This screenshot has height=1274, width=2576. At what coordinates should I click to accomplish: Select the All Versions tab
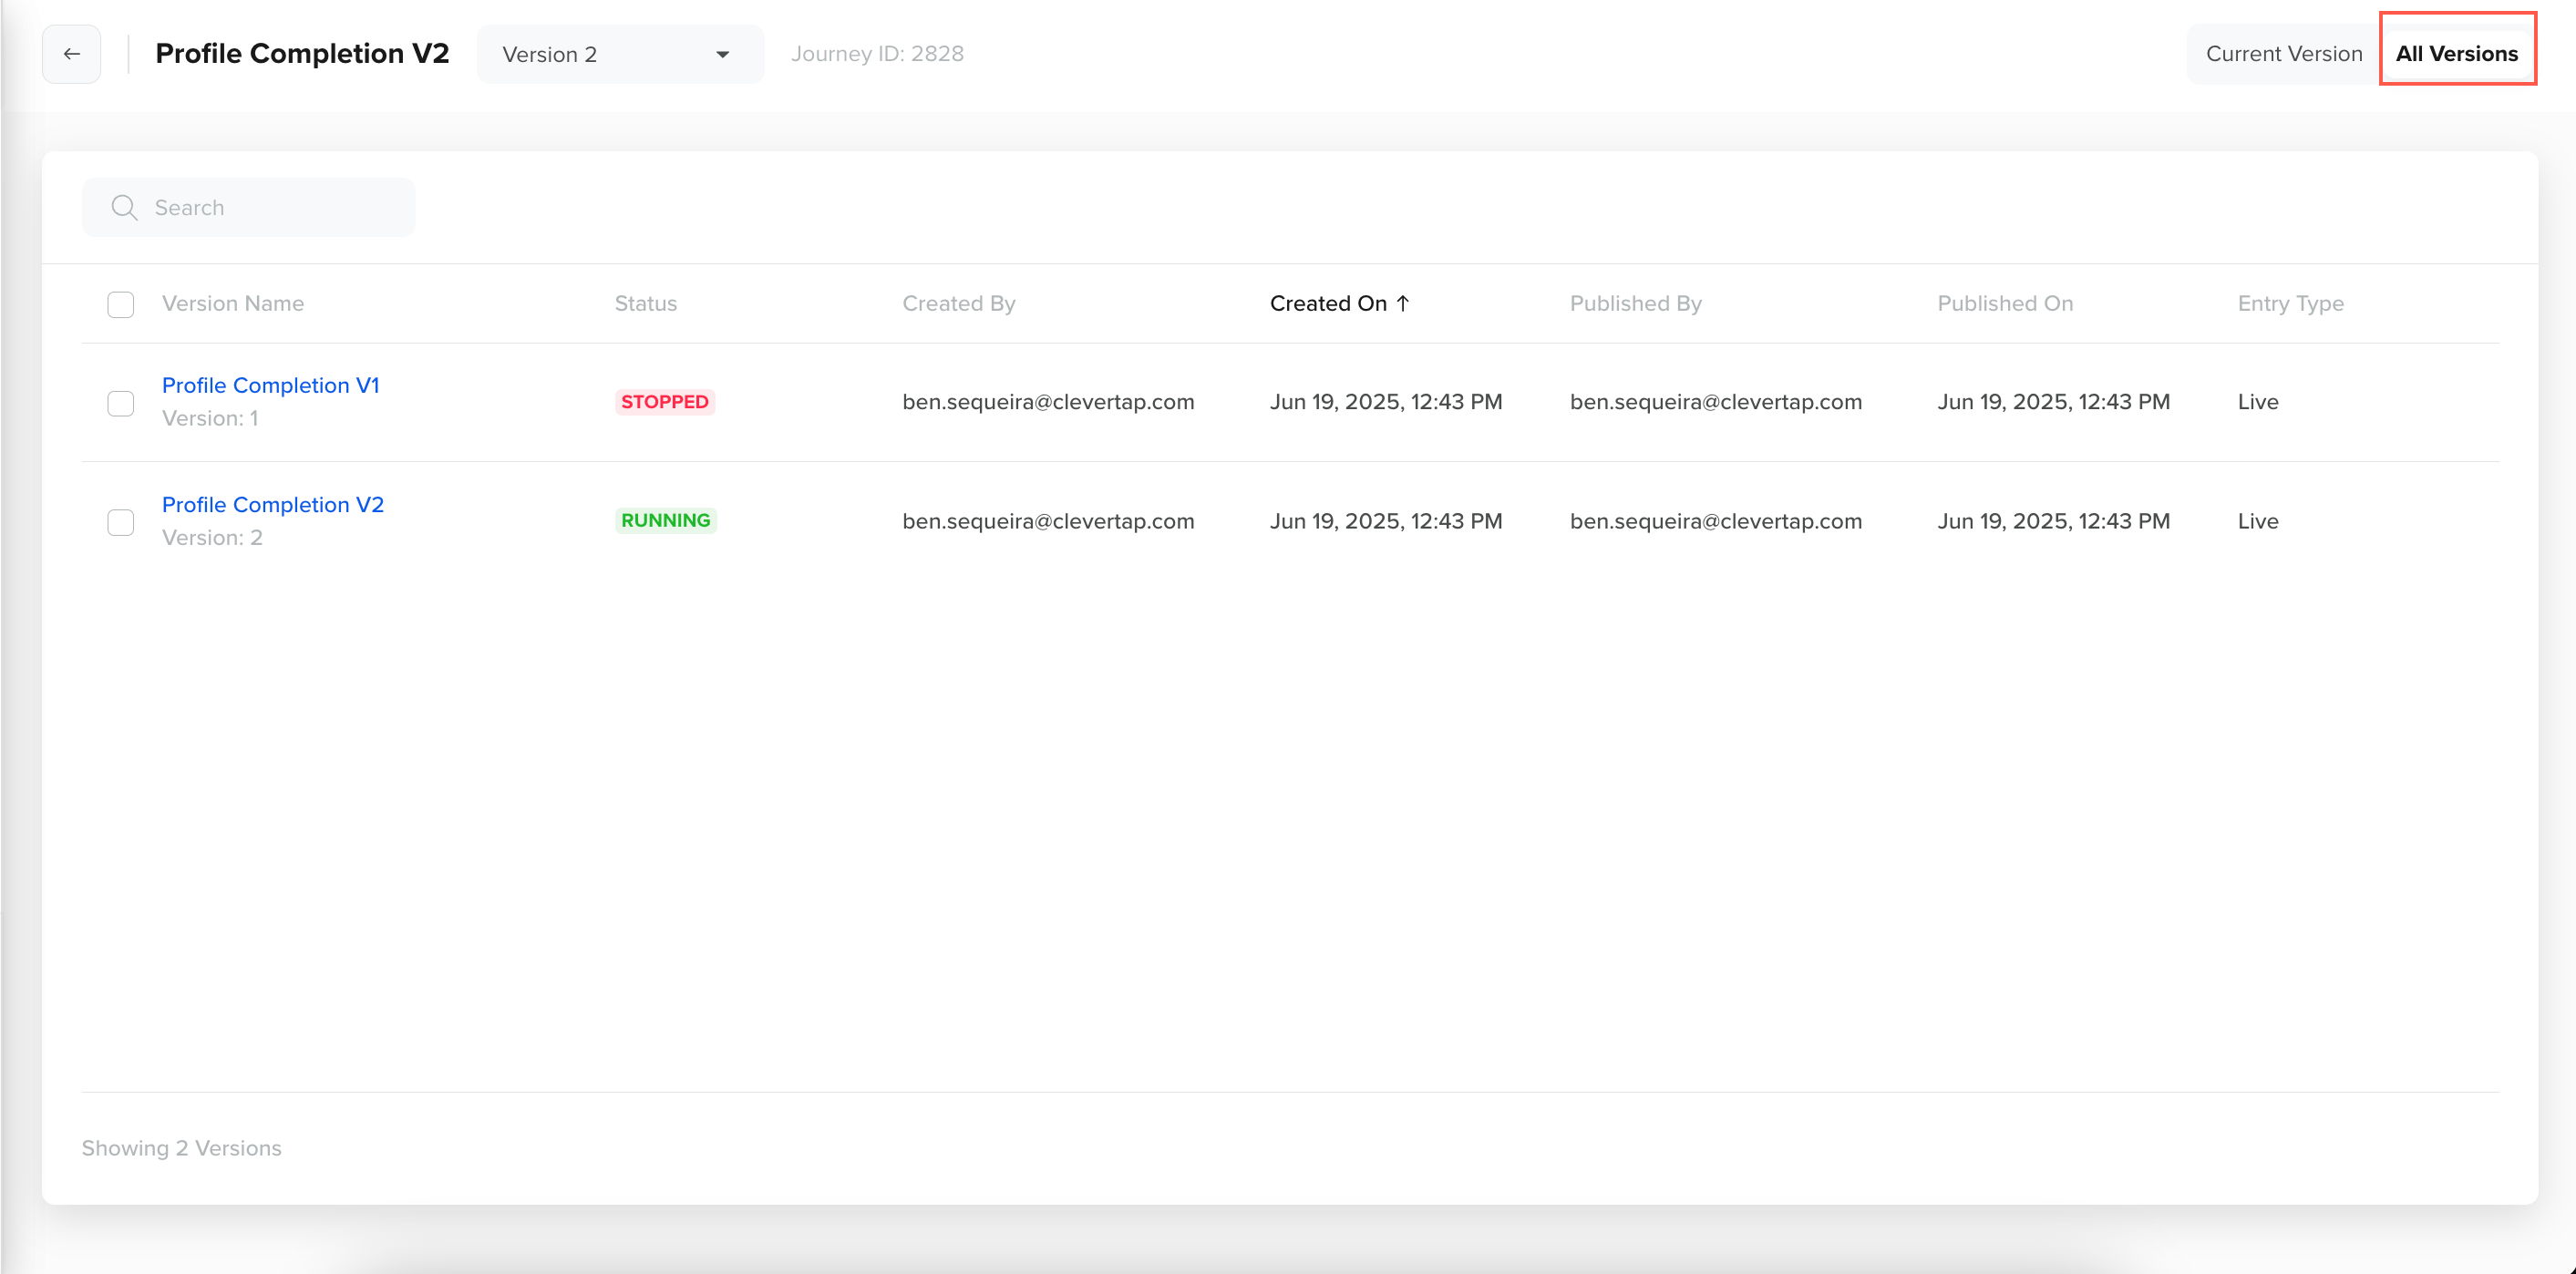pyautogui.click(x=2456, y=54)
